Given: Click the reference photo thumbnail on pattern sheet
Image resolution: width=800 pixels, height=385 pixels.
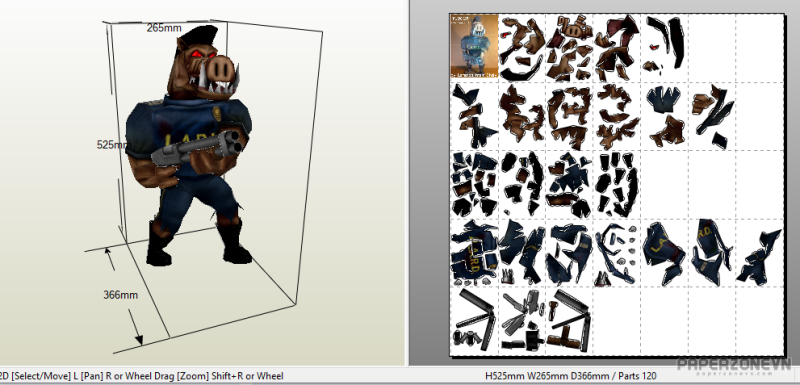Looking at the screenshot, I should (474, 46).
